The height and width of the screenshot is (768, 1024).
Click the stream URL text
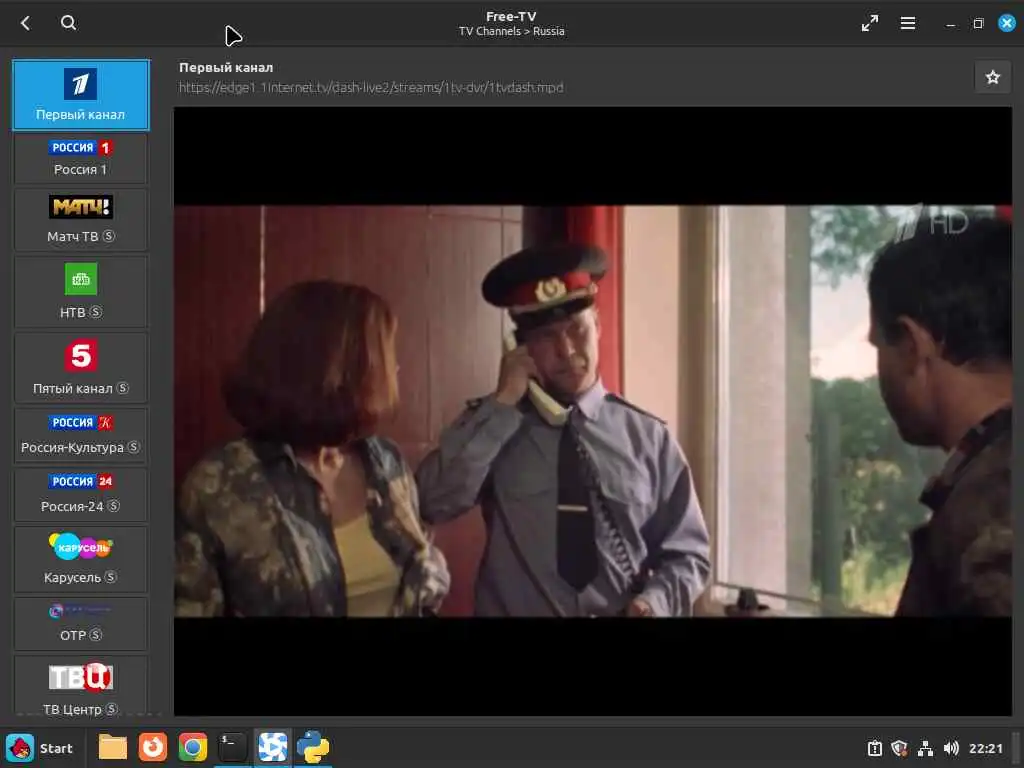click(x=371, y=88)
